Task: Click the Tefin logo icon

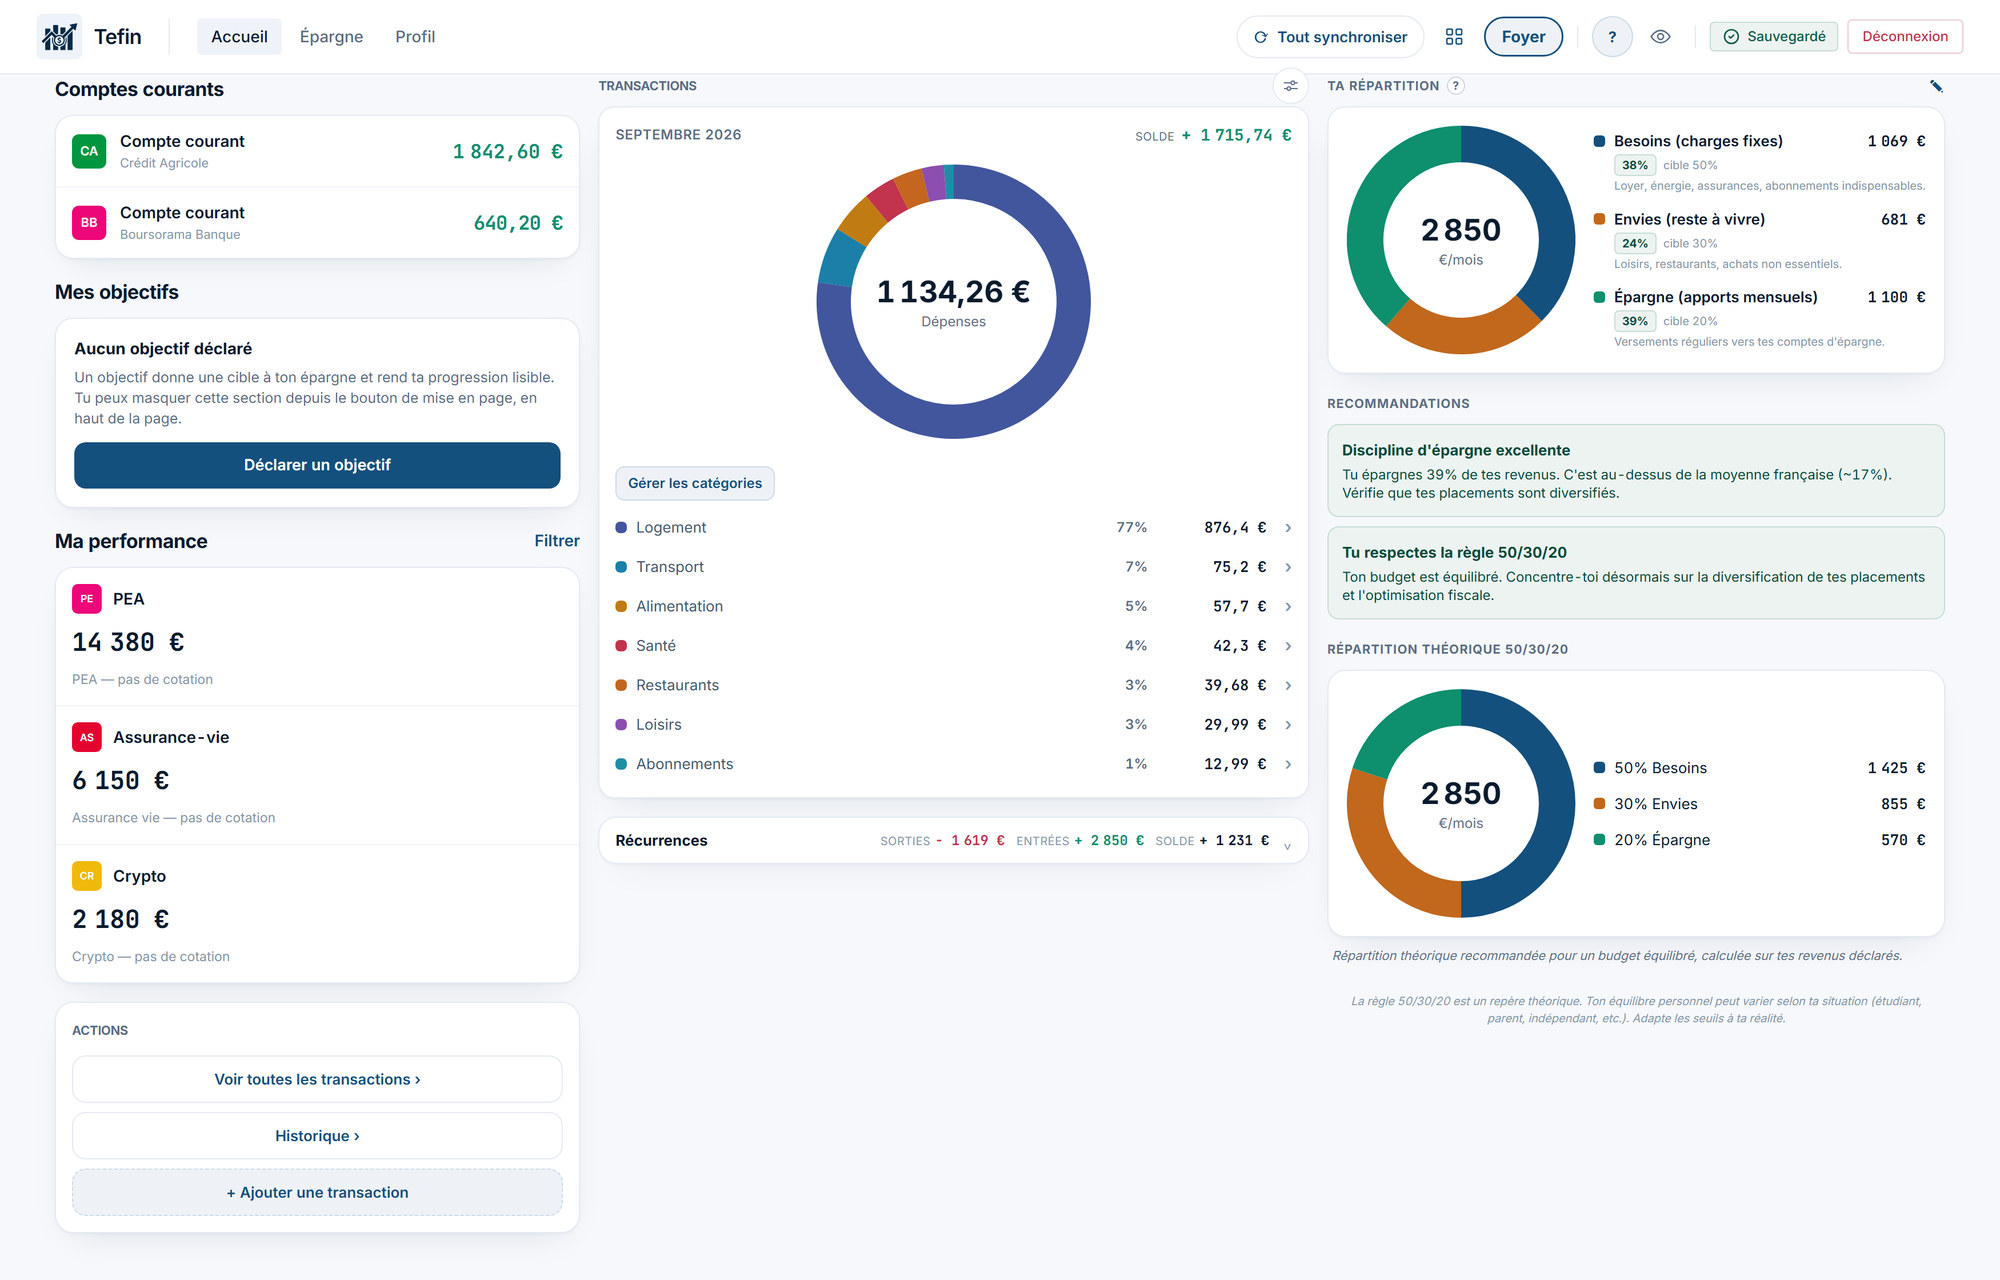Action: click(59, 37)
